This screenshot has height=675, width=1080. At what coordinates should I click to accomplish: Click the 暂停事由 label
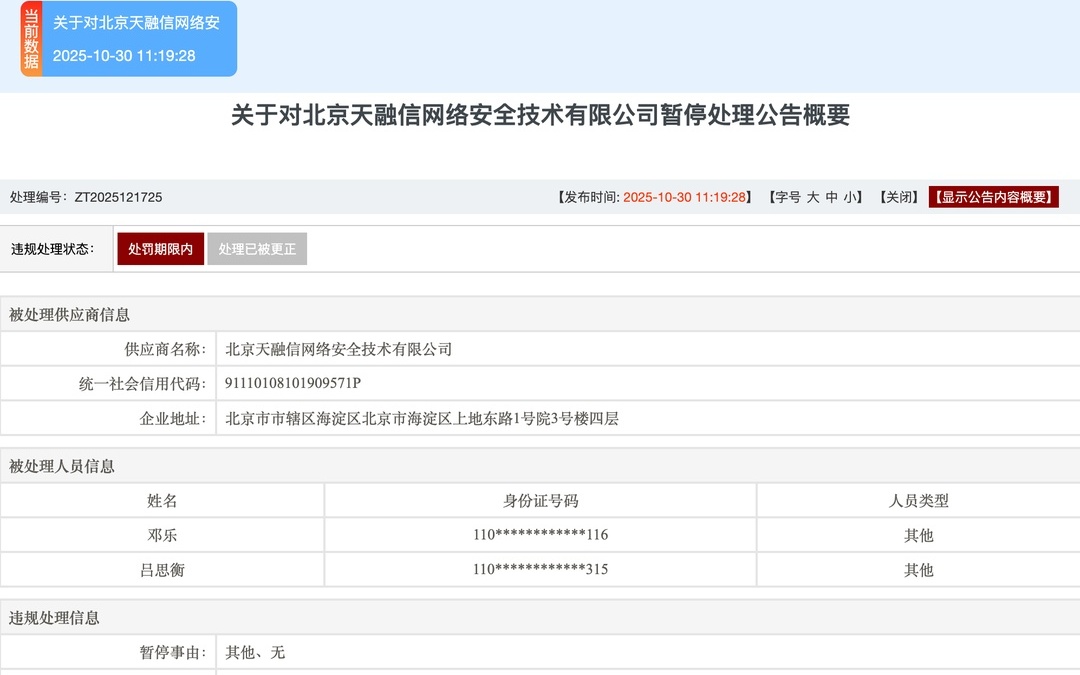click(x=173, y=652)
